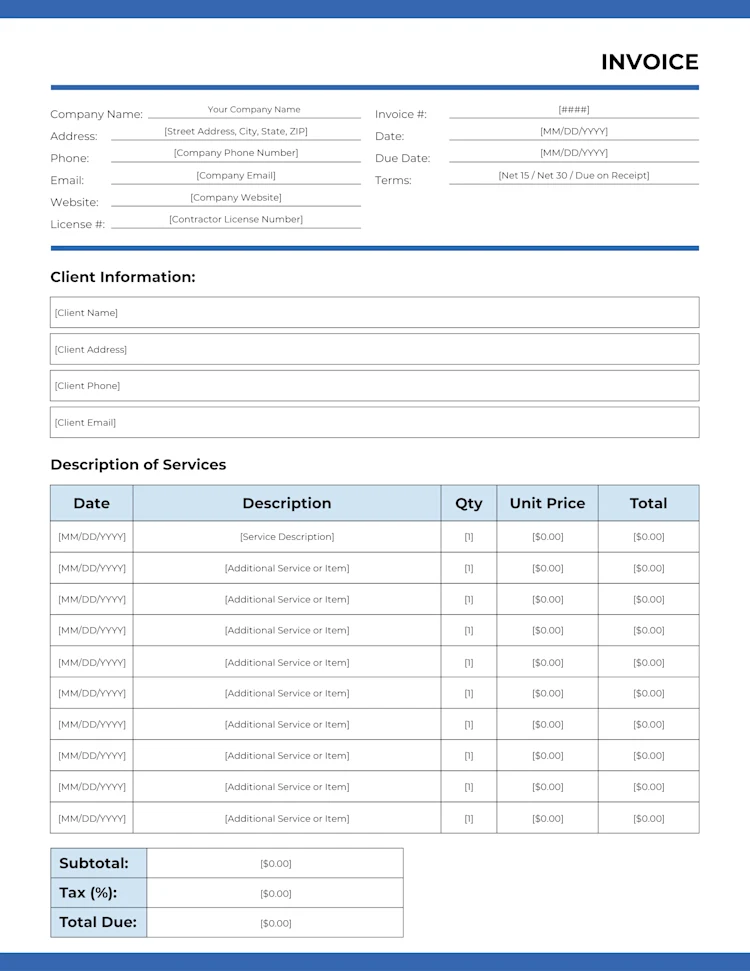
Task: Click the Subtotal label
Action: 94,863
